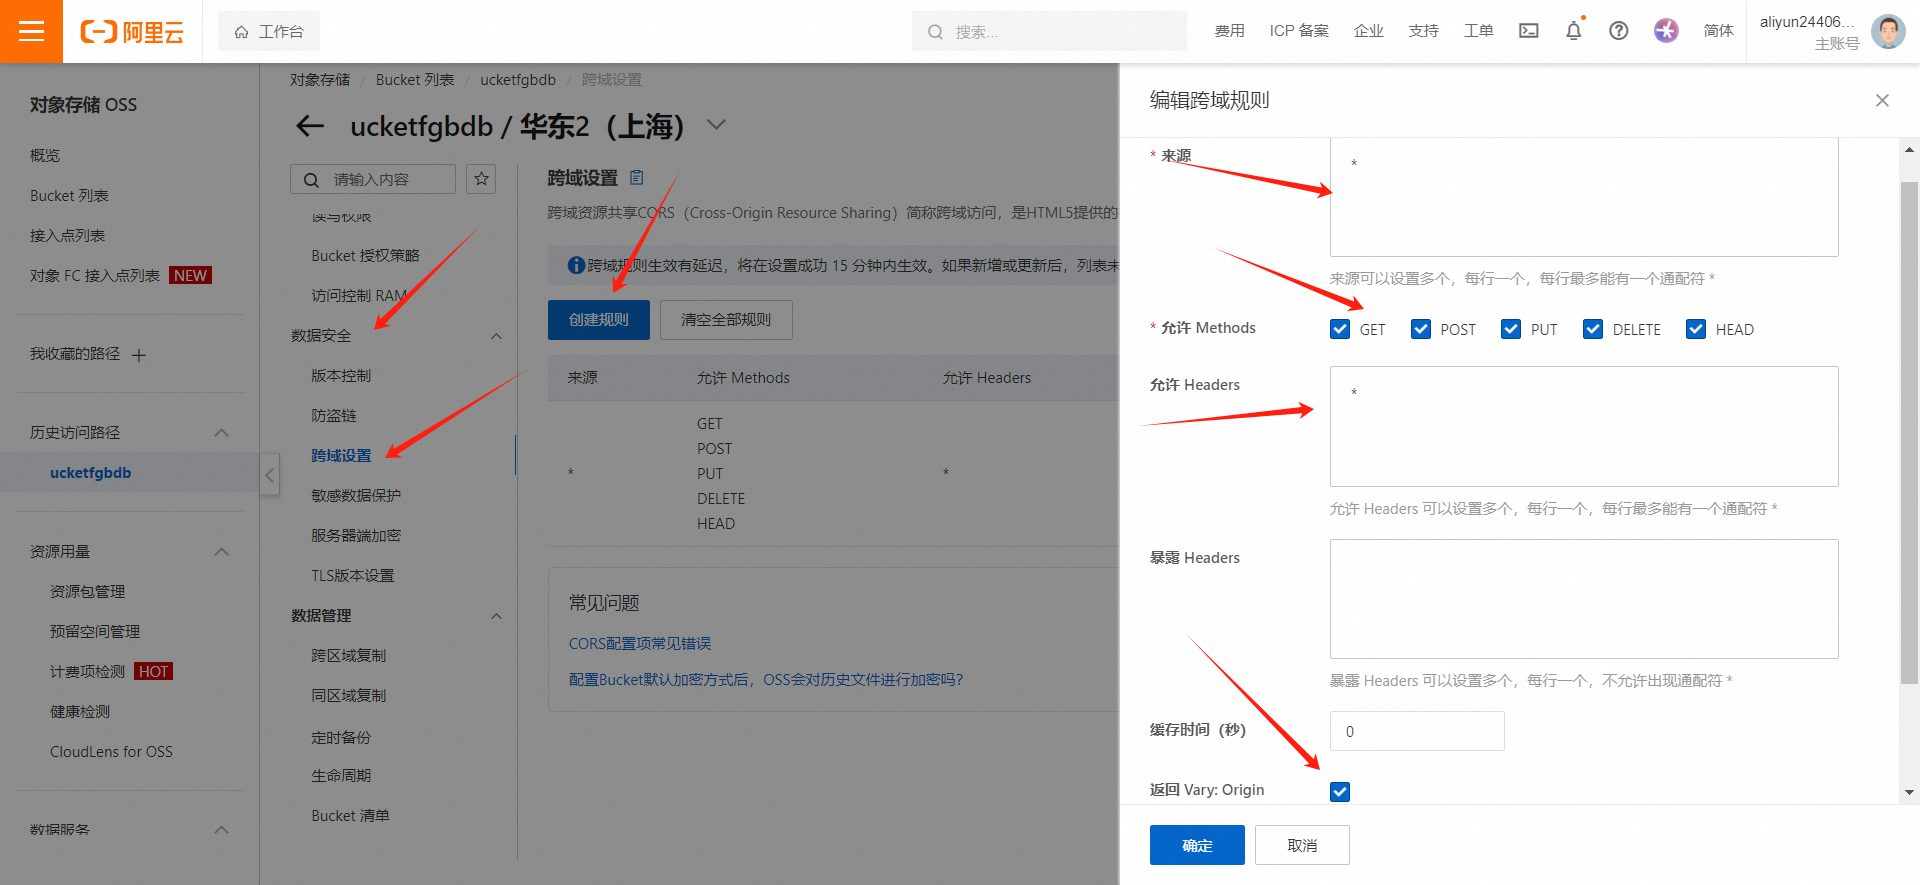
Task: Open Bucket 列表 in the sidebar
Action: click(x=69, y=196)
